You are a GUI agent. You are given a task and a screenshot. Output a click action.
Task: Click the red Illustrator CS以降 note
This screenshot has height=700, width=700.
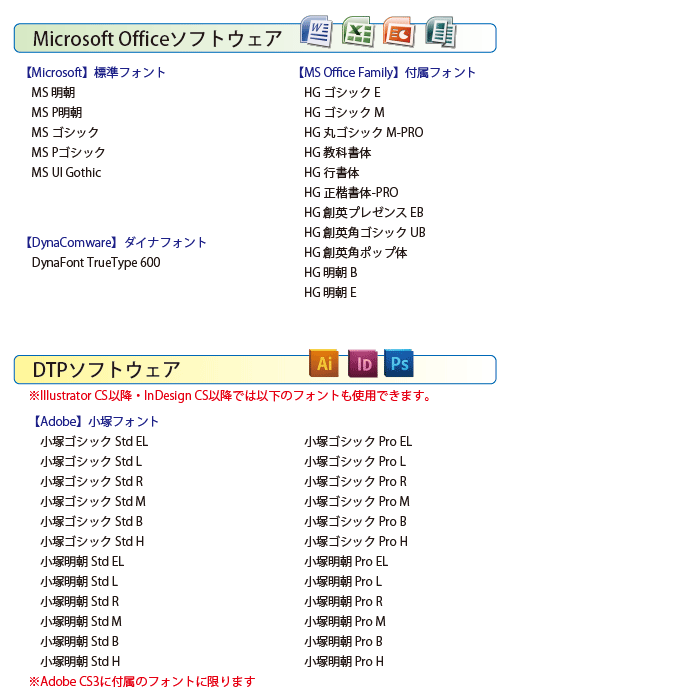tap(230, 396)
